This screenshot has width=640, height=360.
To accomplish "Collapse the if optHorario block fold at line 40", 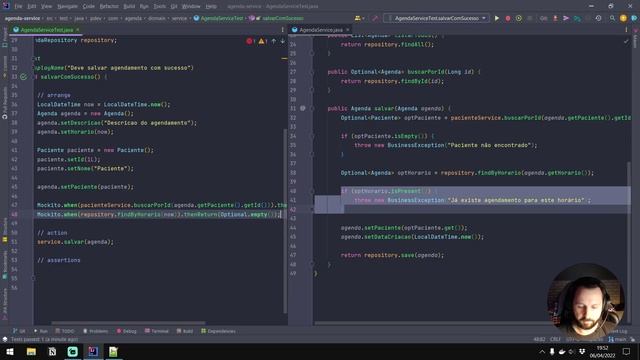I will (312, 191).
